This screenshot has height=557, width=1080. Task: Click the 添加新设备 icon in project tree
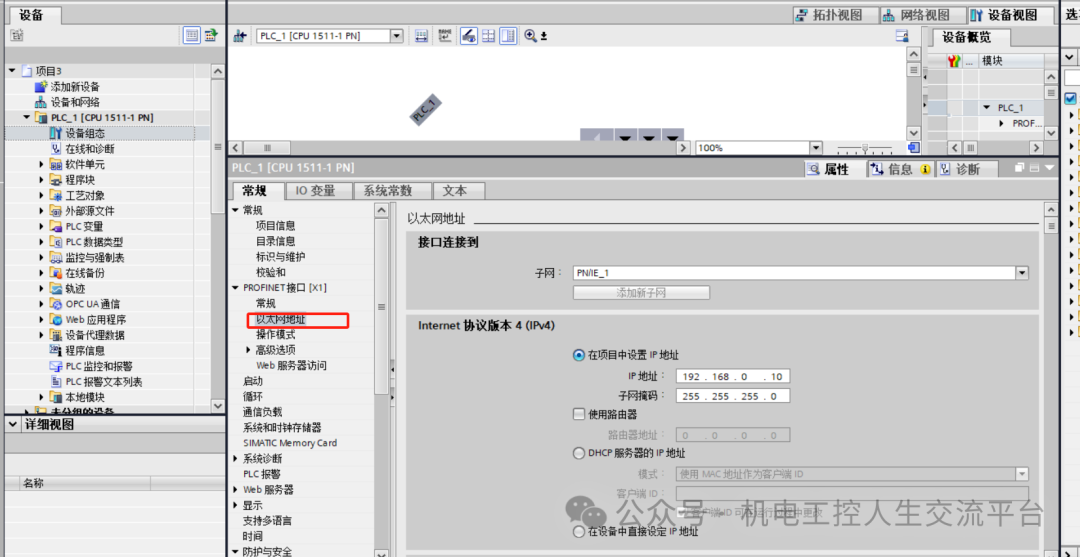[41, 87]
